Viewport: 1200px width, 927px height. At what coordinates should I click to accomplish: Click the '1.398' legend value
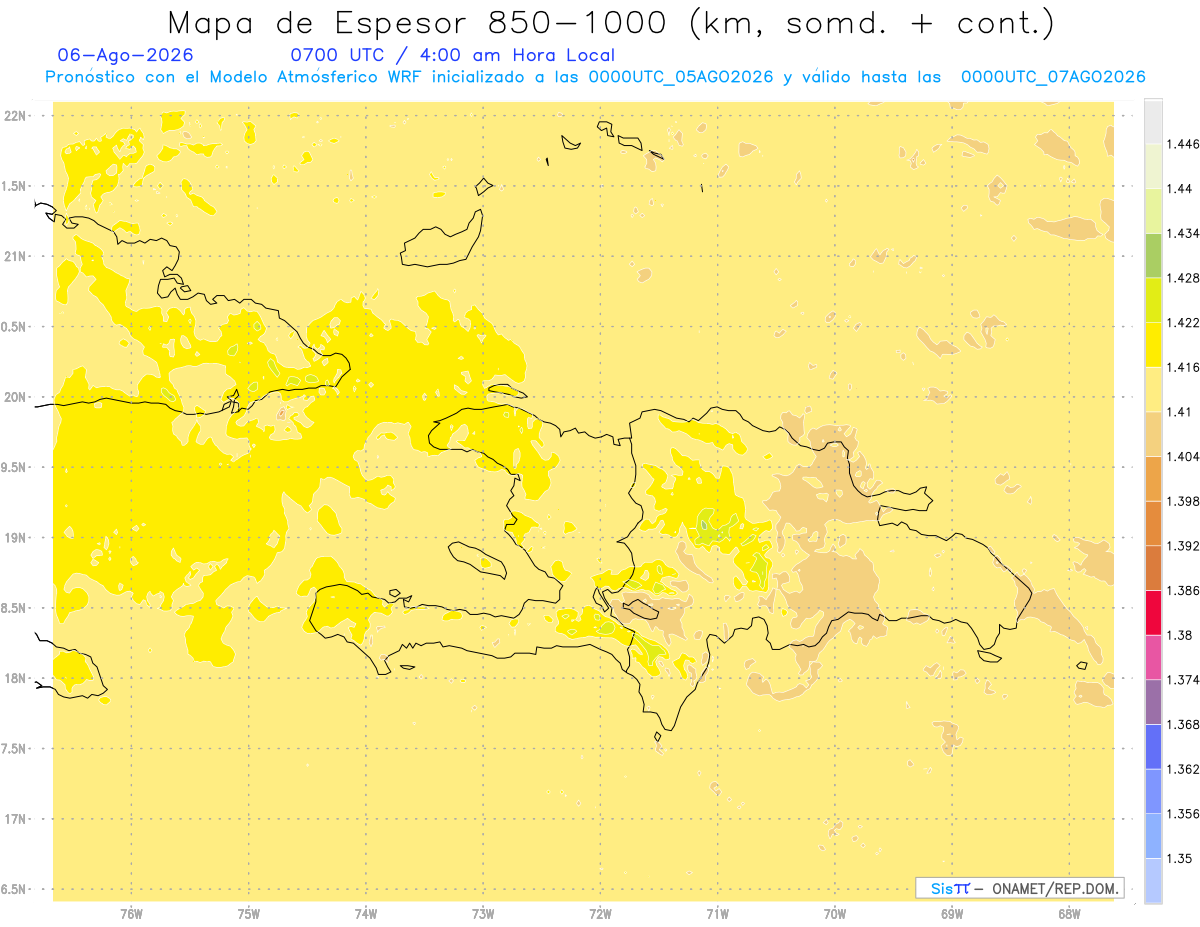click(x=1183, y=501)
